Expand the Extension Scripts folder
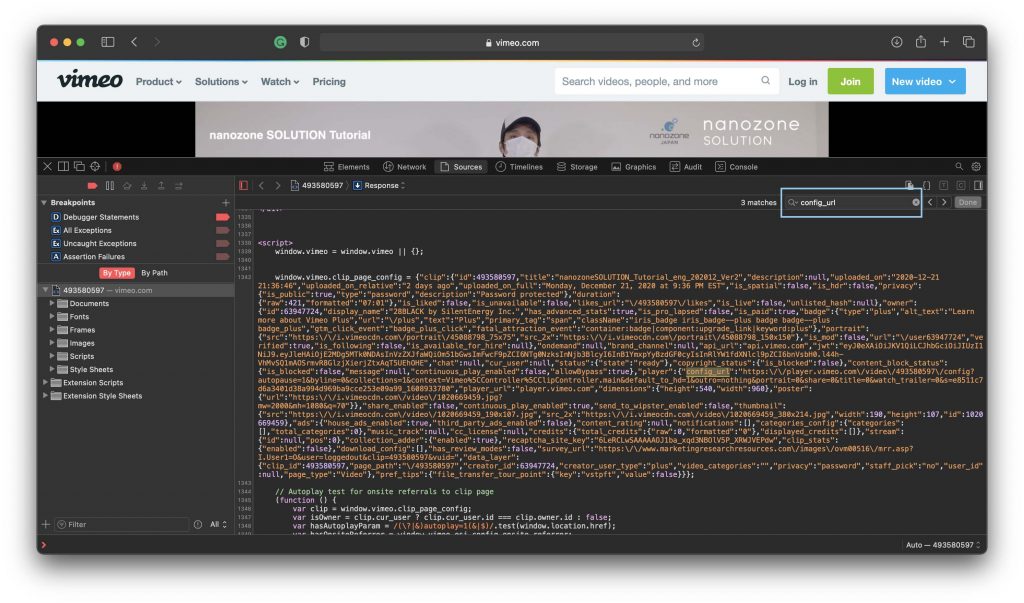Viewport: 1024px width, 603px height. click(45, 382)
